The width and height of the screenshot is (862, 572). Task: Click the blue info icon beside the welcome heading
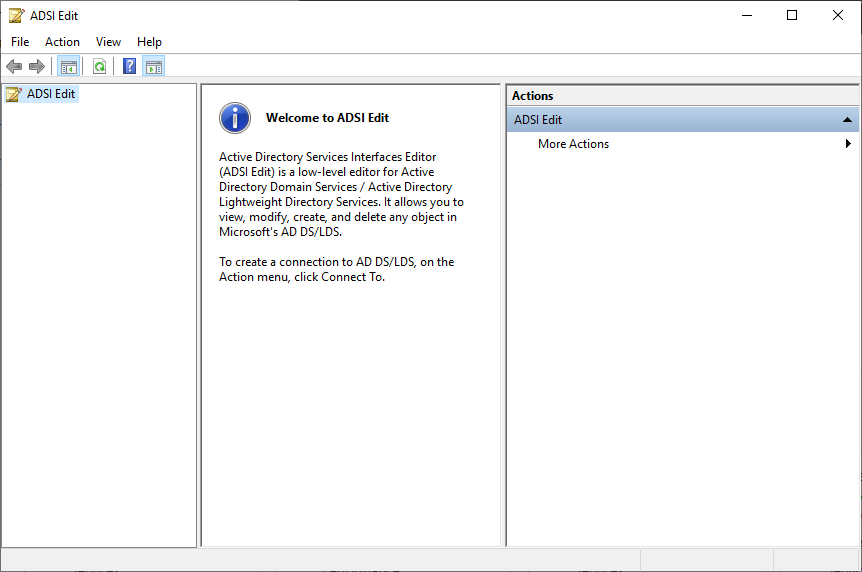click(235, 118)
